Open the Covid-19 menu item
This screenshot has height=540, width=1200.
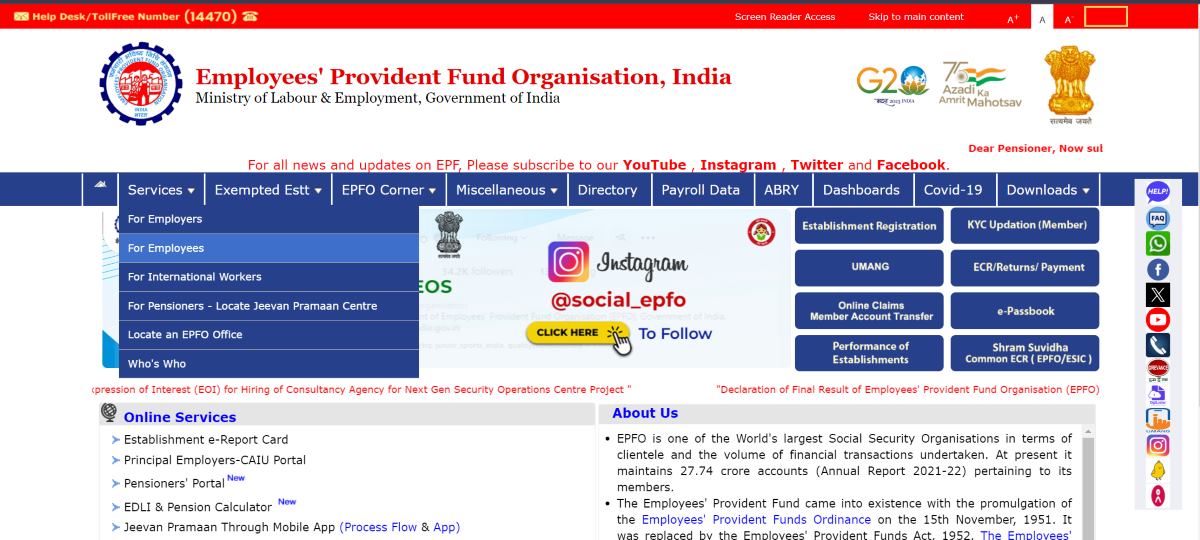click(x=953, y=190)
